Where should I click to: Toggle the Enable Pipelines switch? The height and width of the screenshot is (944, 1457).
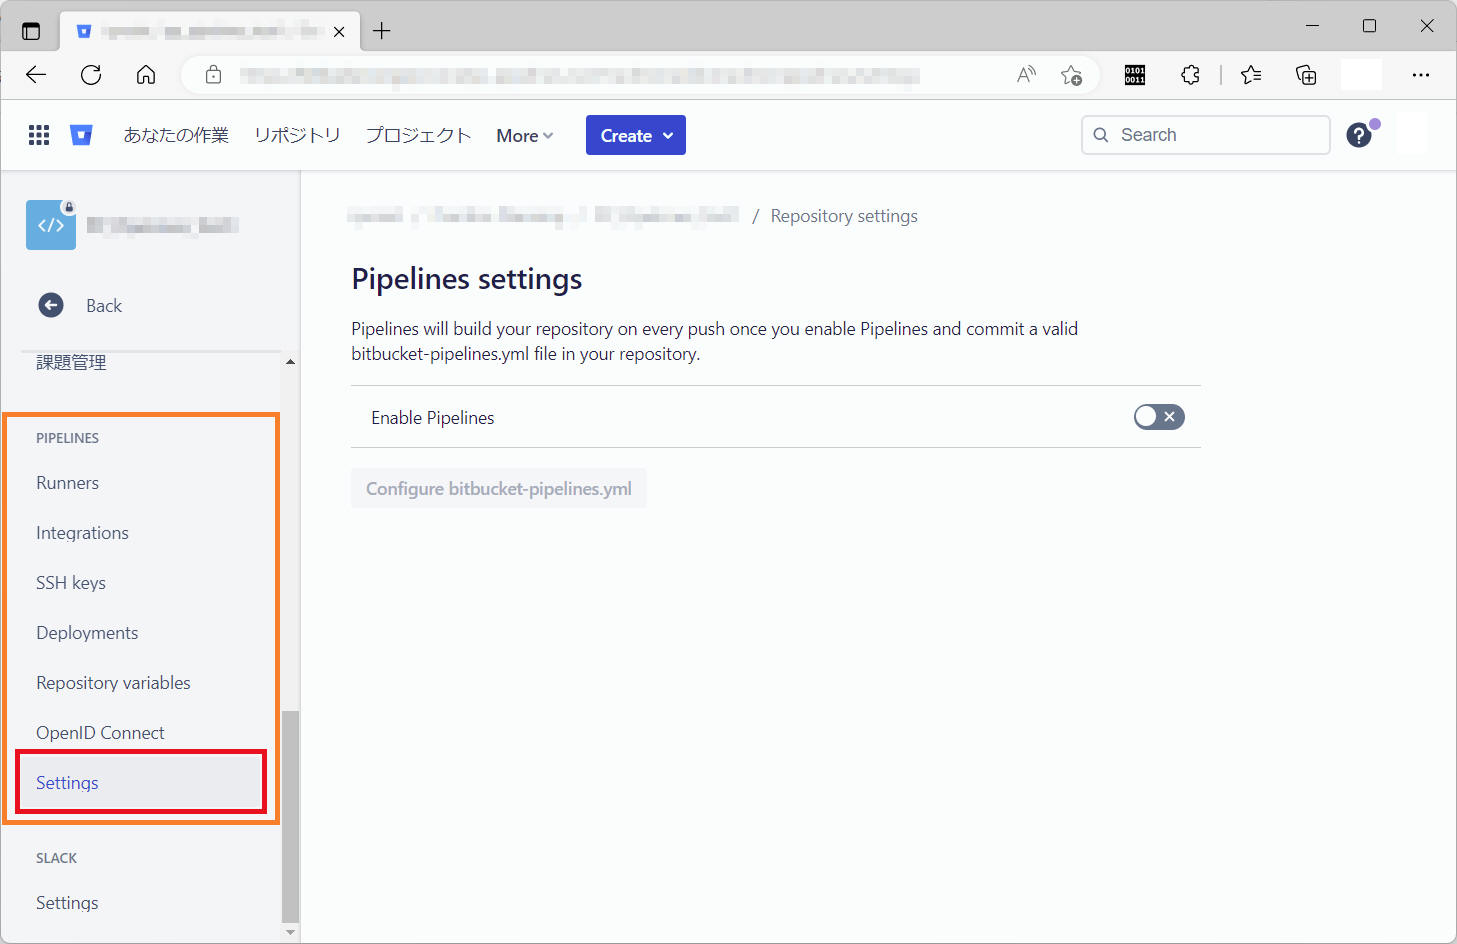(x=1158, y=417)
